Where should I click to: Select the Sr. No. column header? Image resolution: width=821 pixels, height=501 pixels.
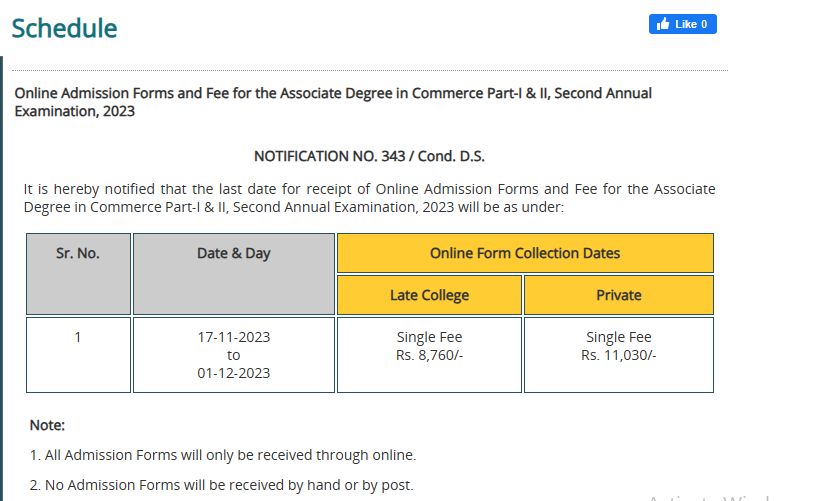coord(78,274)
